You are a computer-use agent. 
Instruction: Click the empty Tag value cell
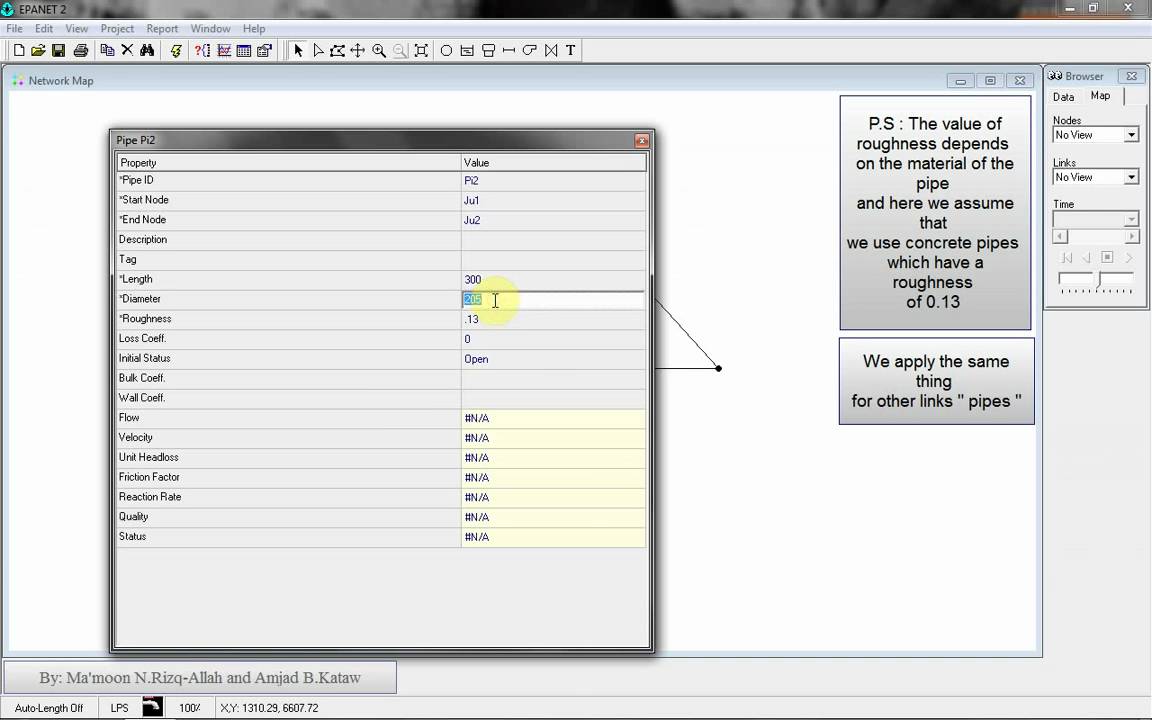coord(553,259)
